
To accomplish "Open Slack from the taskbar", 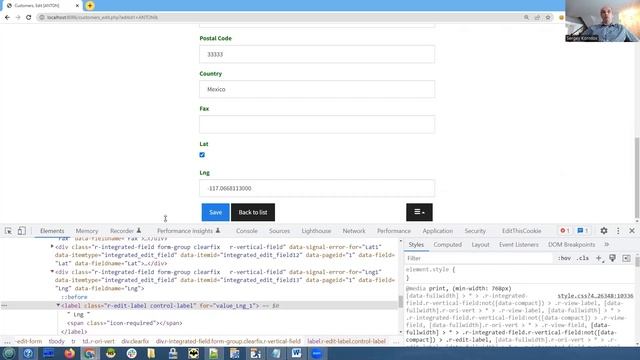I will pos(131,353).
